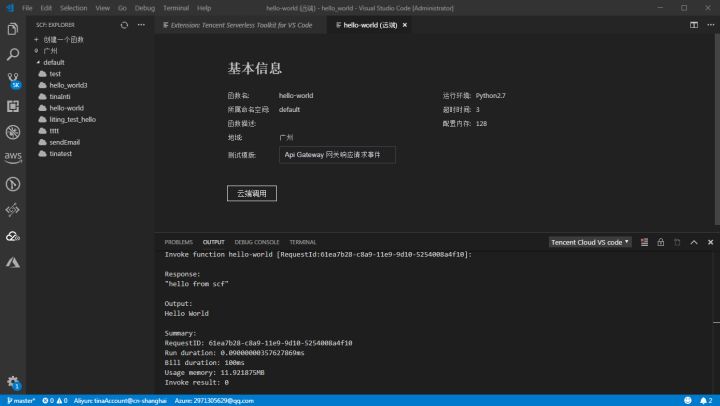Open the Explorer view in activity bar
This screenshot has width=720, height=406.
[x=13, y=29]
